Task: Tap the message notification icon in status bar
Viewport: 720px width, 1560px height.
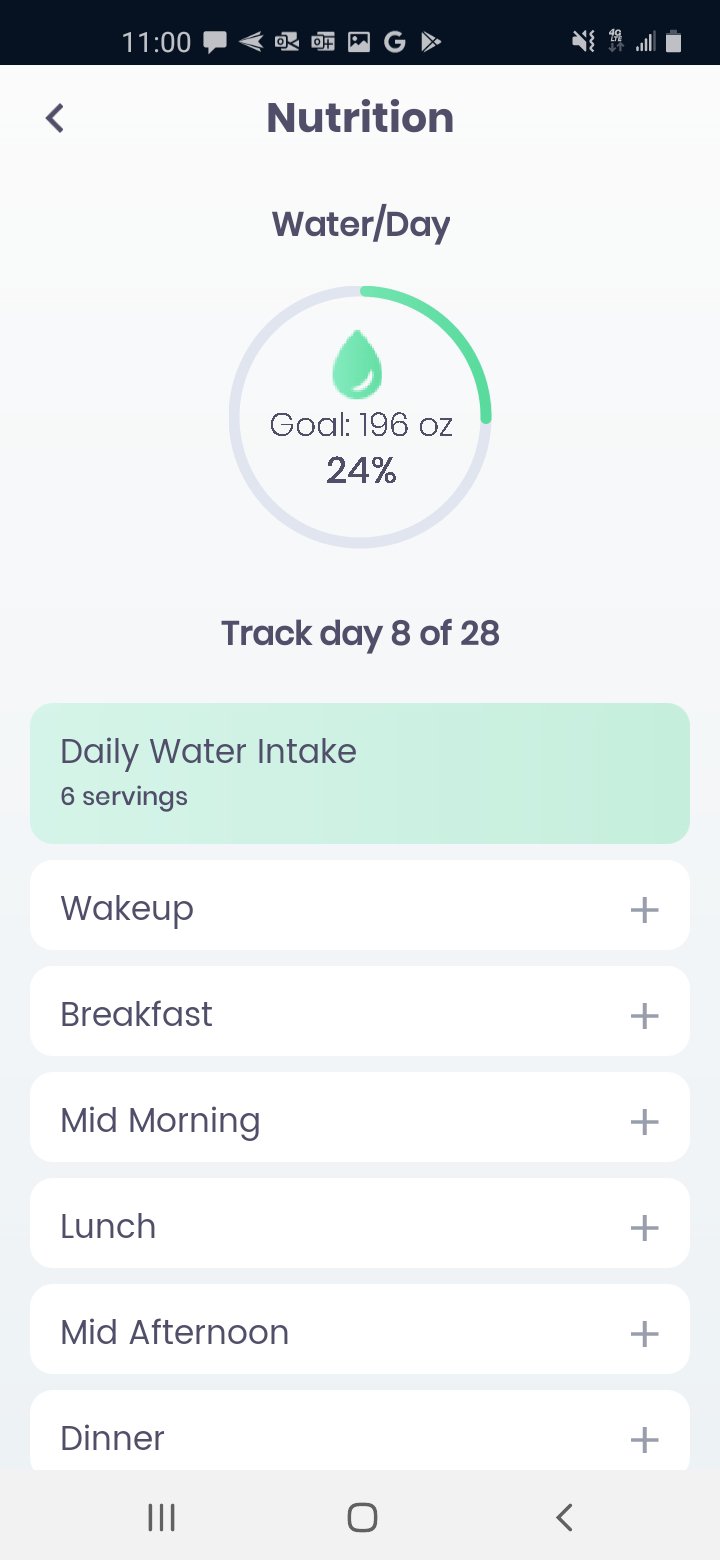Action: pos(214,42)
